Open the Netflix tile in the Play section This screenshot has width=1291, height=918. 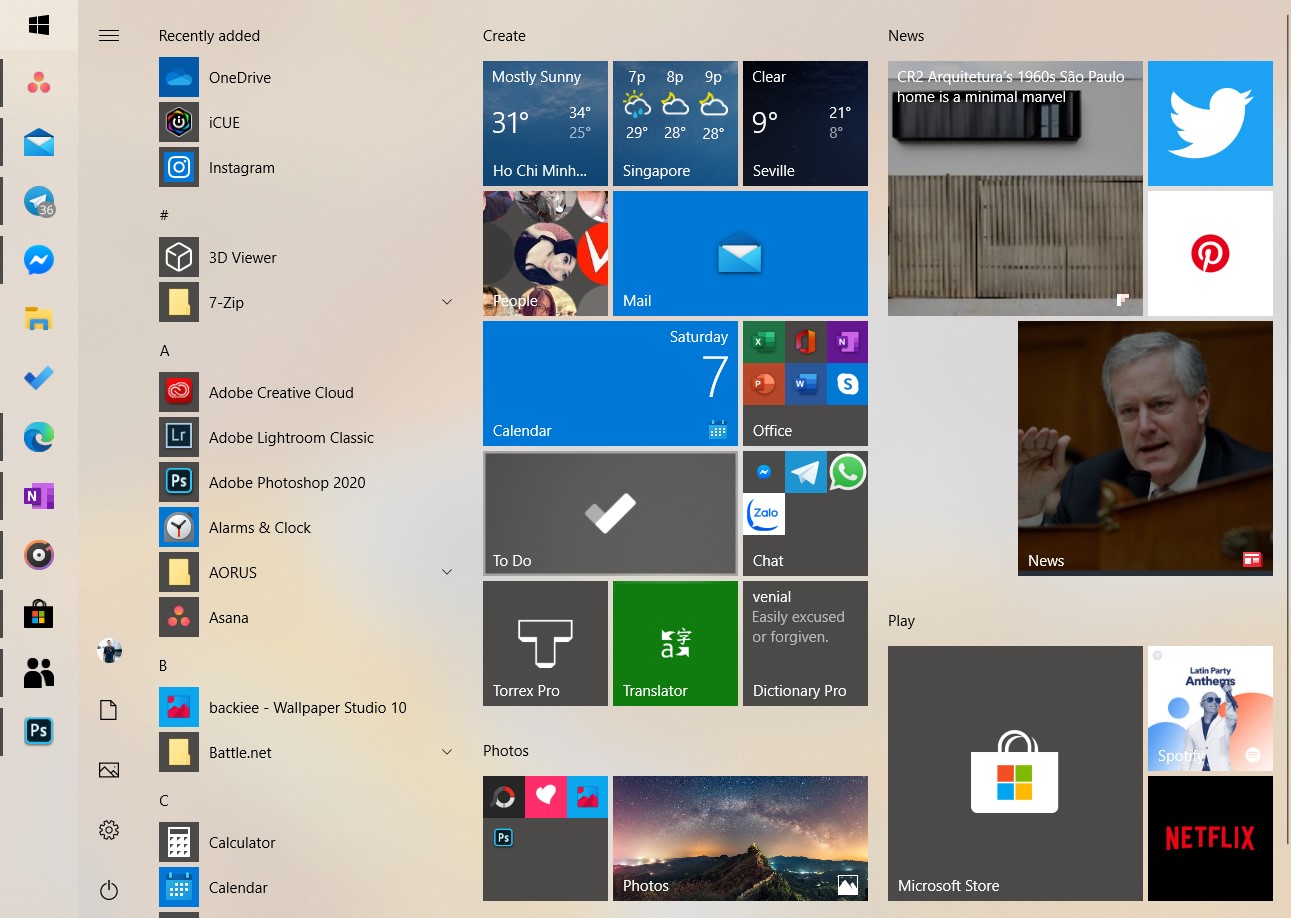click(x=1210, y=838)
